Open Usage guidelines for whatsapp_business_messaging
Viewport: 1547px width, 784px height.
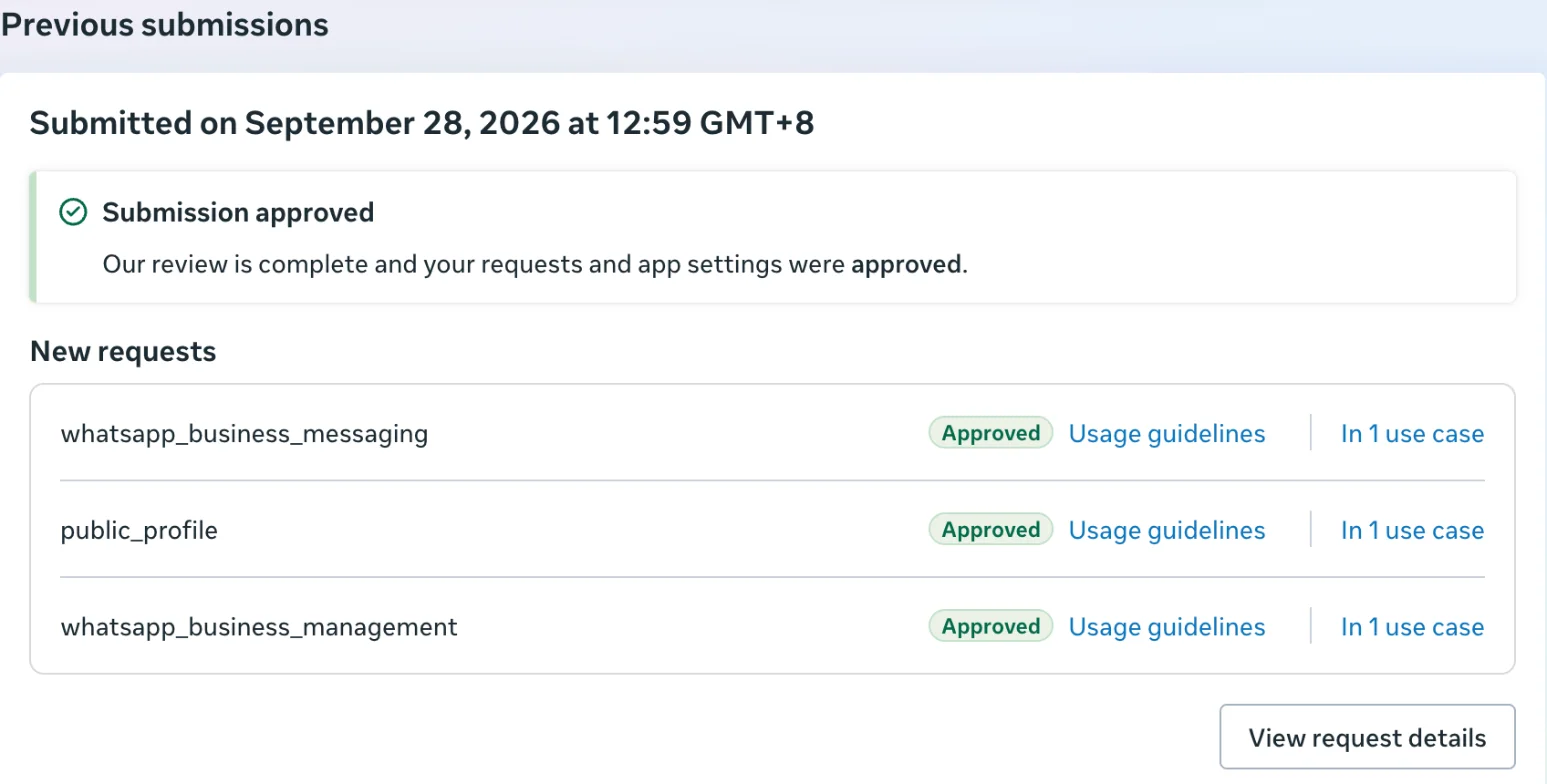(x=1167, y=434)
